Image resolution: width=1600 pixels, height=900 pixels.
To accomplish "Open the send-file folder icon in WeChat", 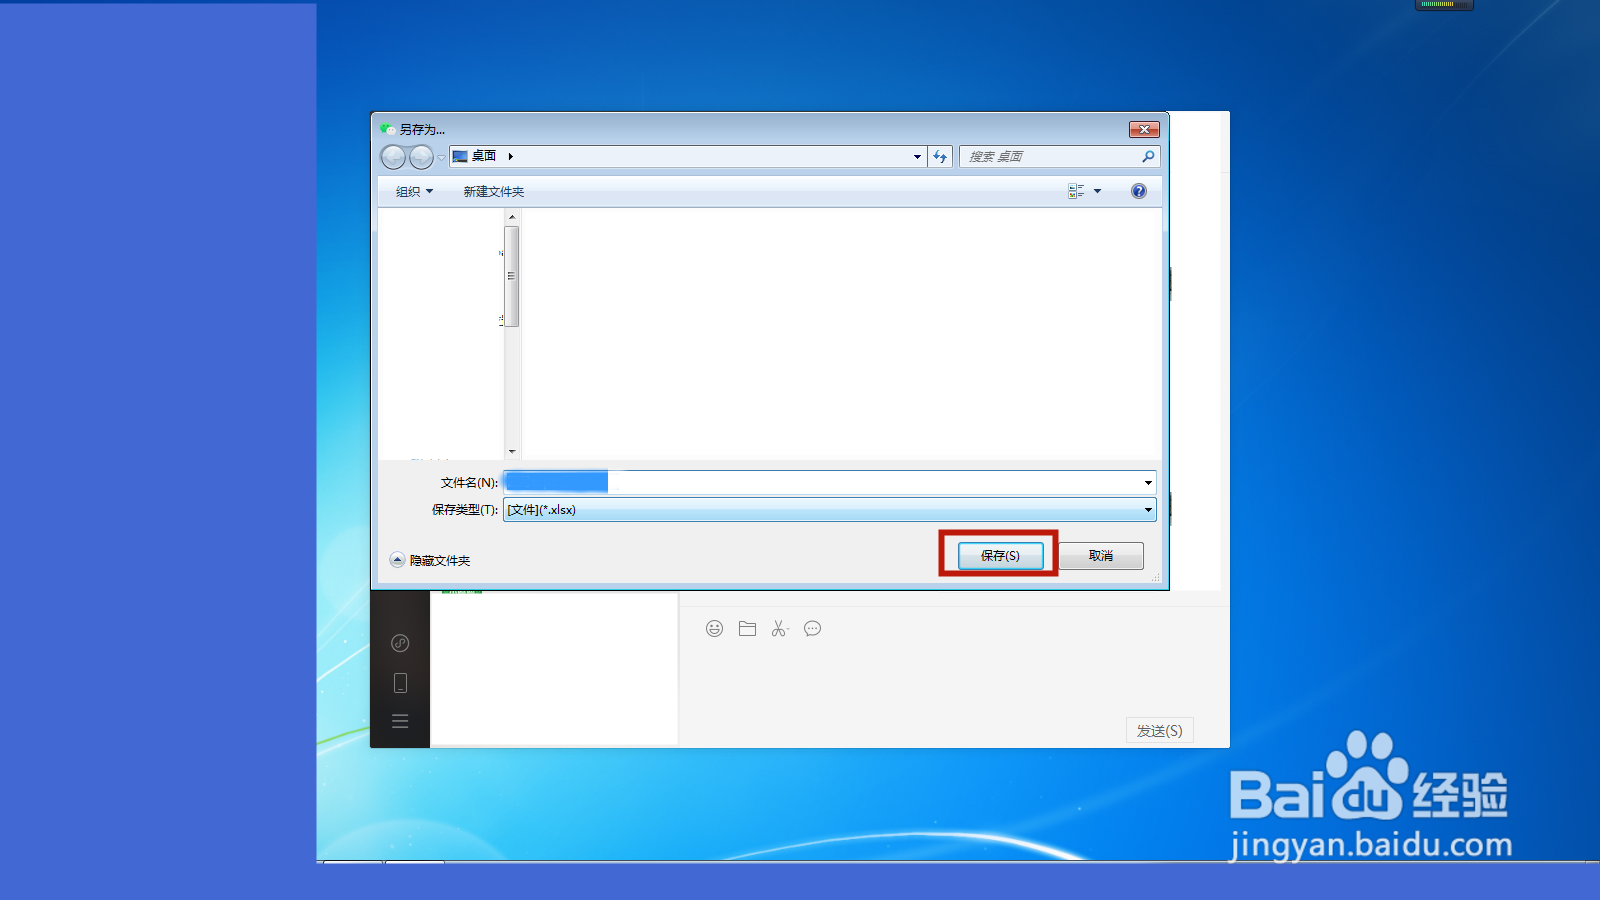I will pos(747,629).
